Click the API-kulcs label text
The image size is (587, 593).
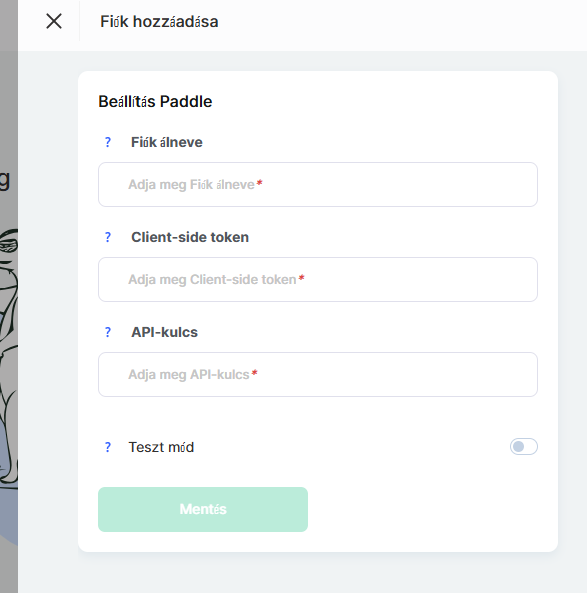(164, 332)
